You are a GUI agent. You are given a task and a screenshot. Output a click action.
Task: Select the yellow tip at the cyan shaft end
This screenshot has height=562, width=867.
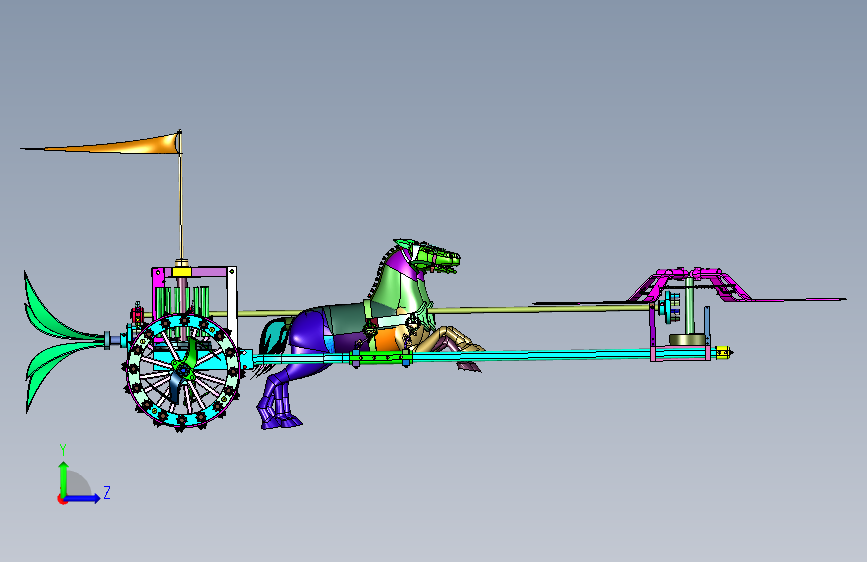pos(723,352)
